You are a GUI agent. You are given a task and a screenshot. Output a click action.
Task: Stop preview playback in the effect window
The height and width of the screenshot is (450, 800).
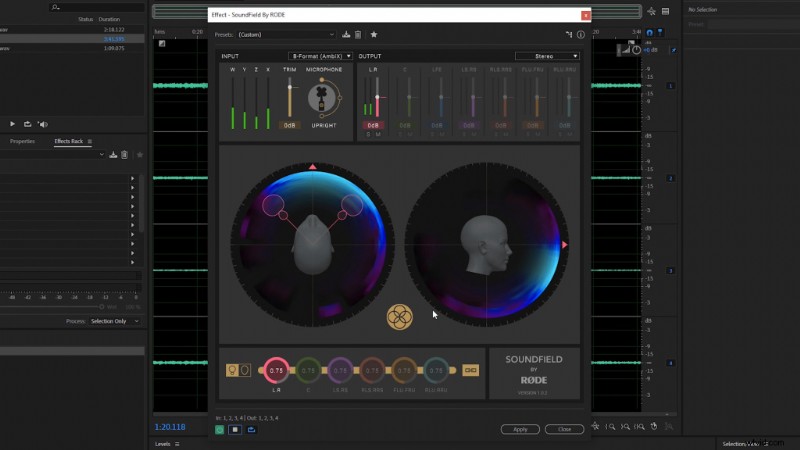click(235, 430)
